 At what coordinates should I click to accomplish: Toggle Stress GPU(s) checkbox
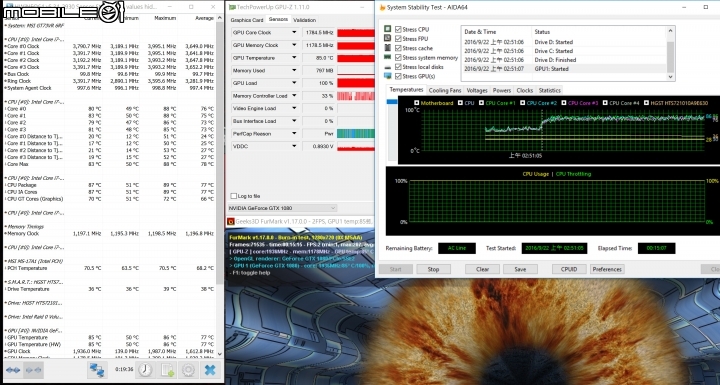[x=398, y=76]
